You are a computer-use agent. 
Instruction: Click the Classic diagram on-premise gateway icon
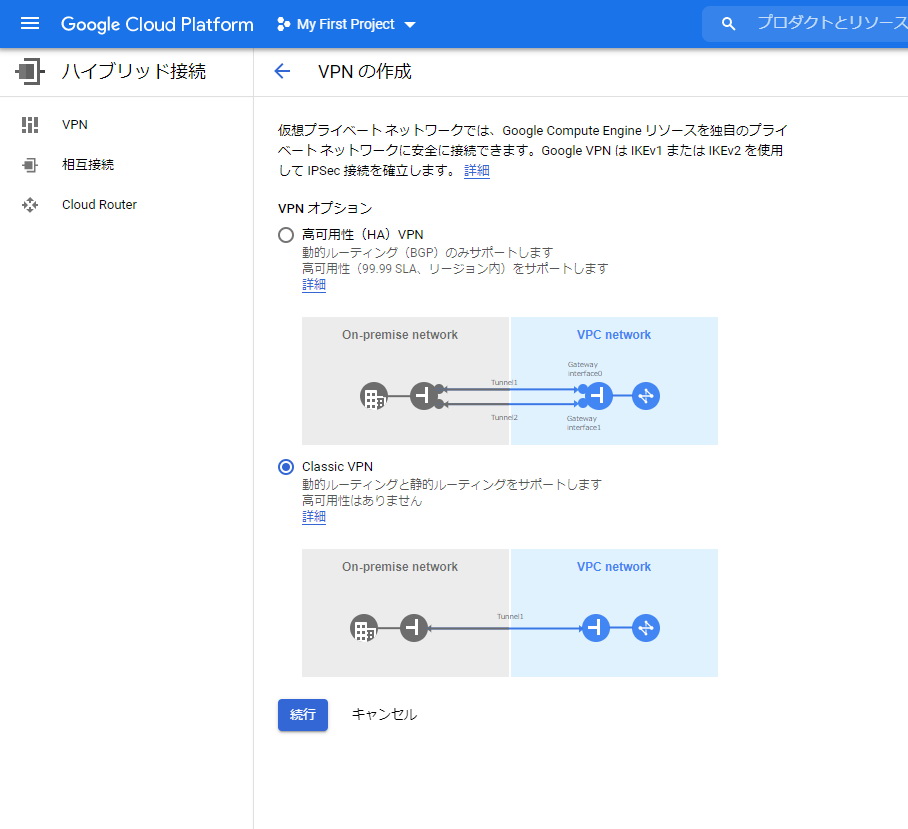(x=414, y=628)
